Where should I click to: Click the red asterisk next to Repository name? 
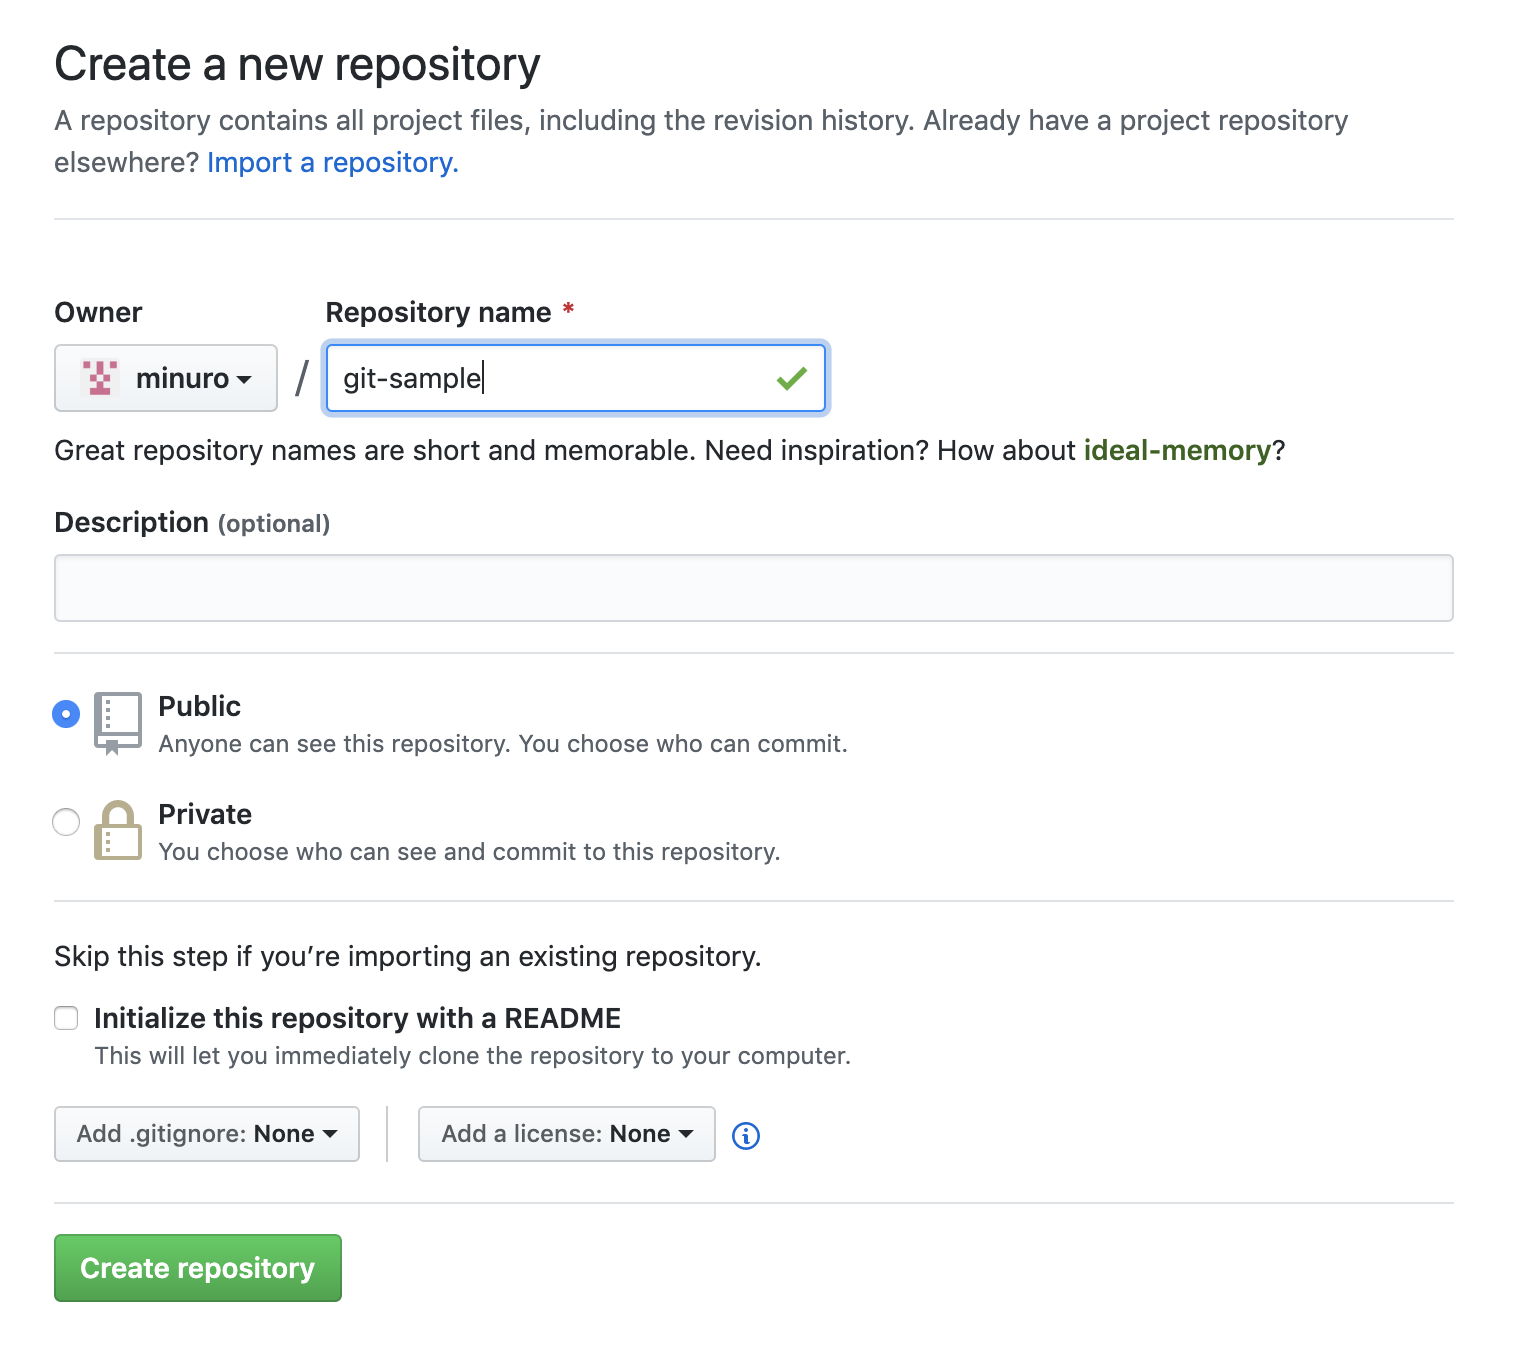(x=567, y=311)
